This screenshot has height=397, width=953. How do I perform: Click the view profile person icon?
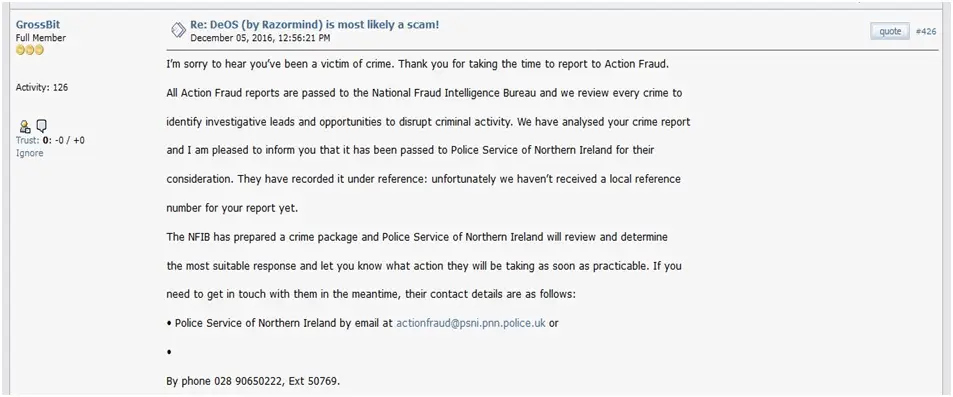coord(25,126)
